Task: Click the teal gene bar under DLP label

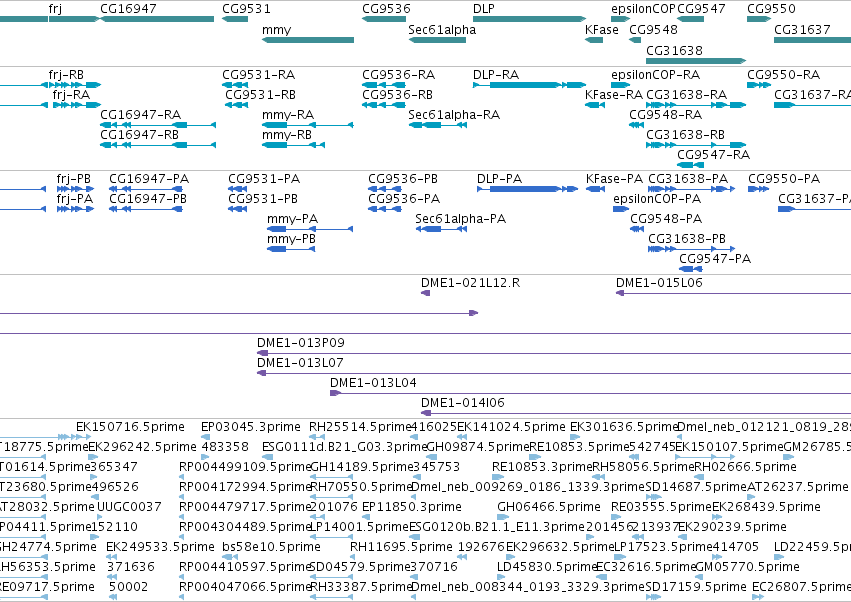Action: (x=530, y=19)
